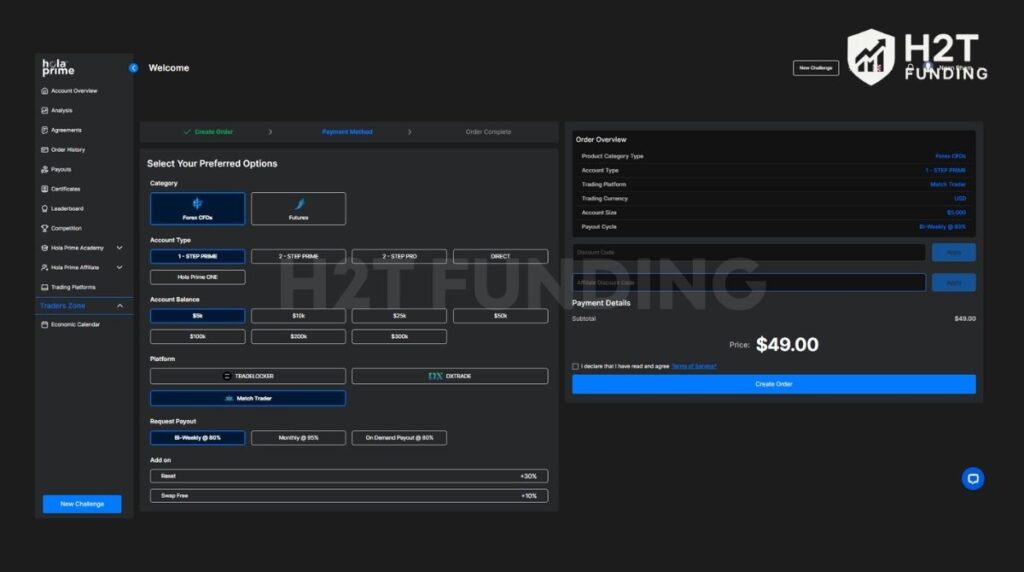Image resolution: width=1024 pixels, height=572 pixels.
Task: Click the Futures category icon
Action: (299, 204)
